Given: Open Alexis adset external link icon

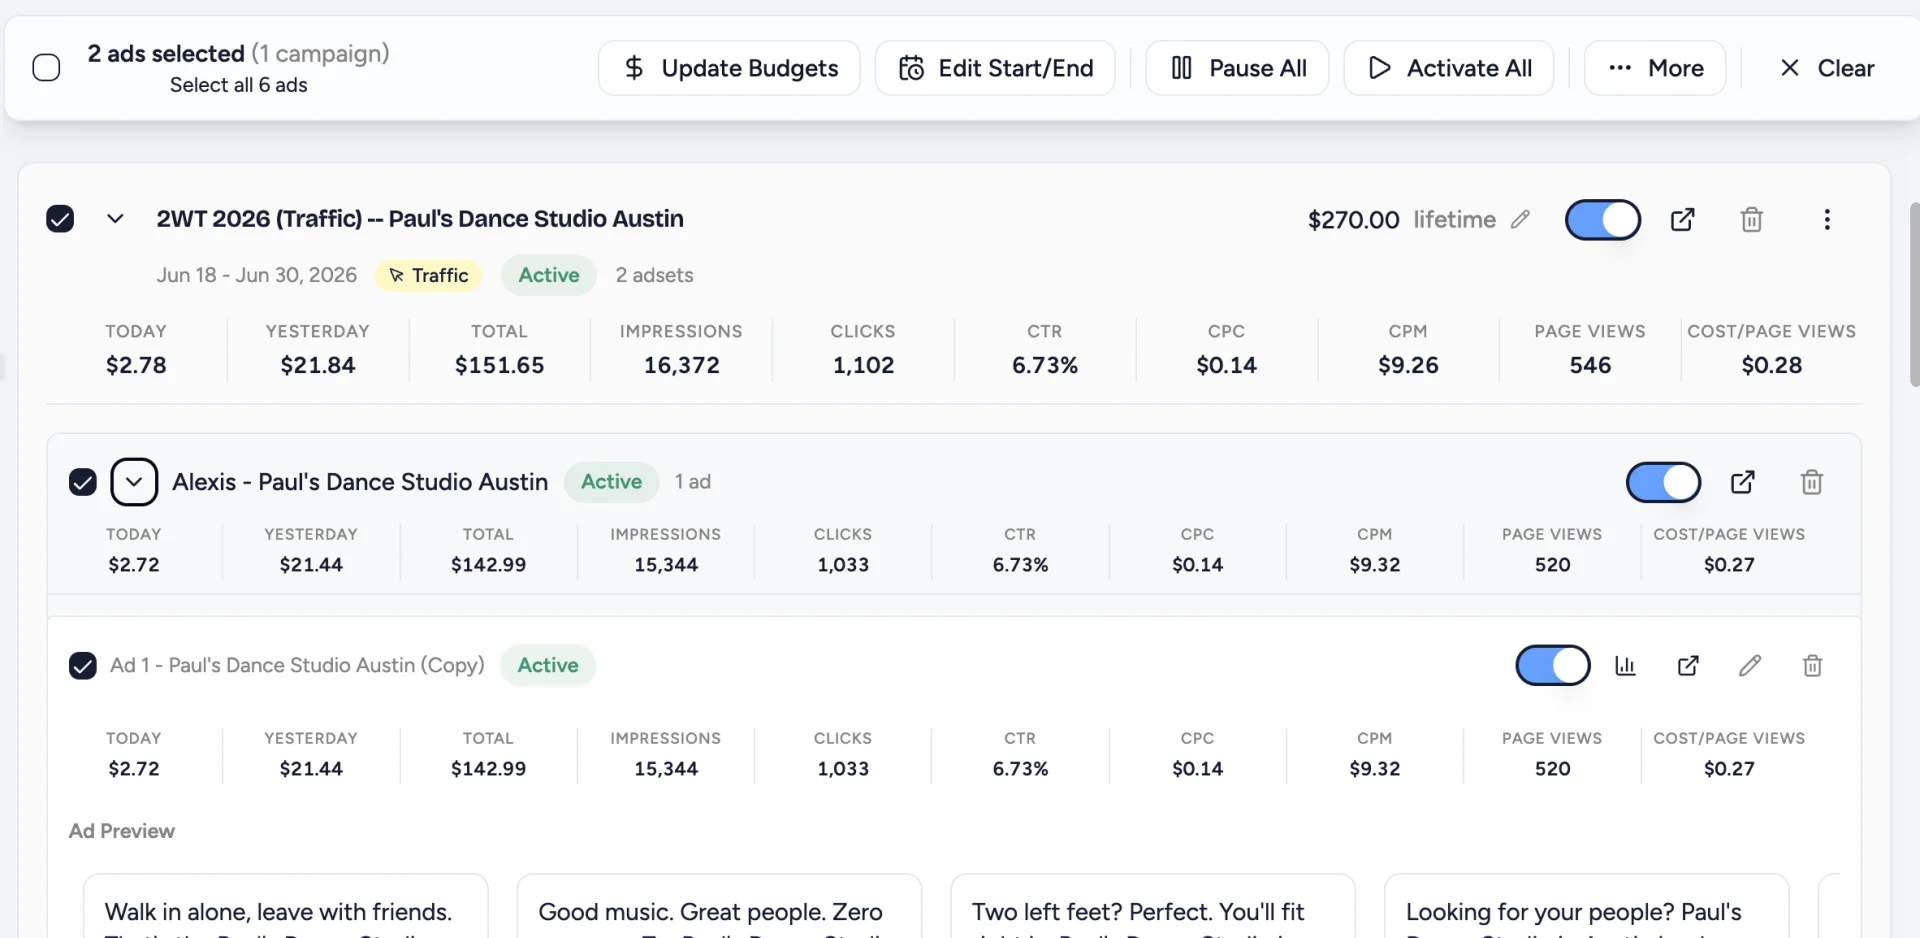Looking at the screenshot, I should tap(1743, 482).
